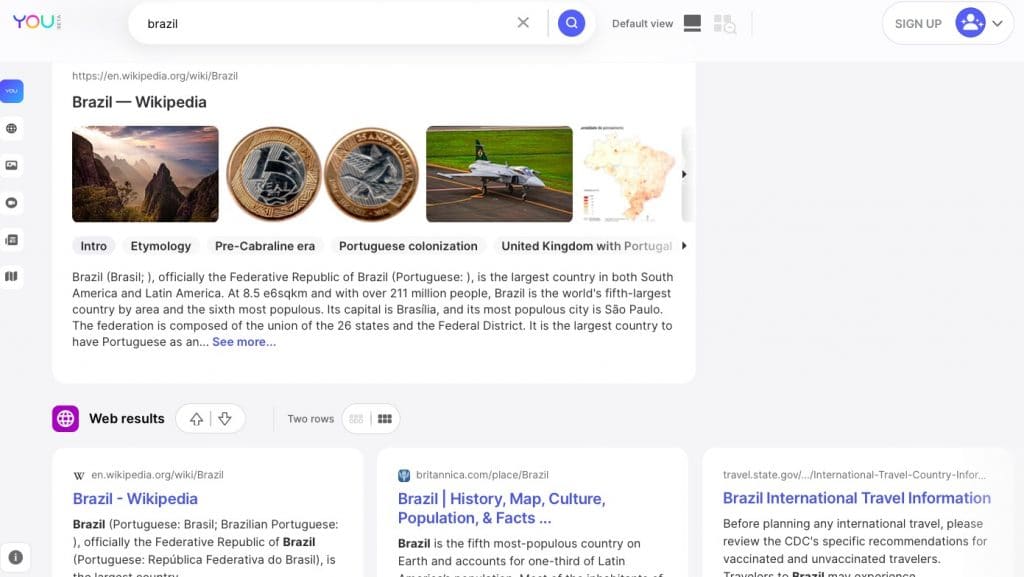Clear the search box with X icon

tap(523, 23)
